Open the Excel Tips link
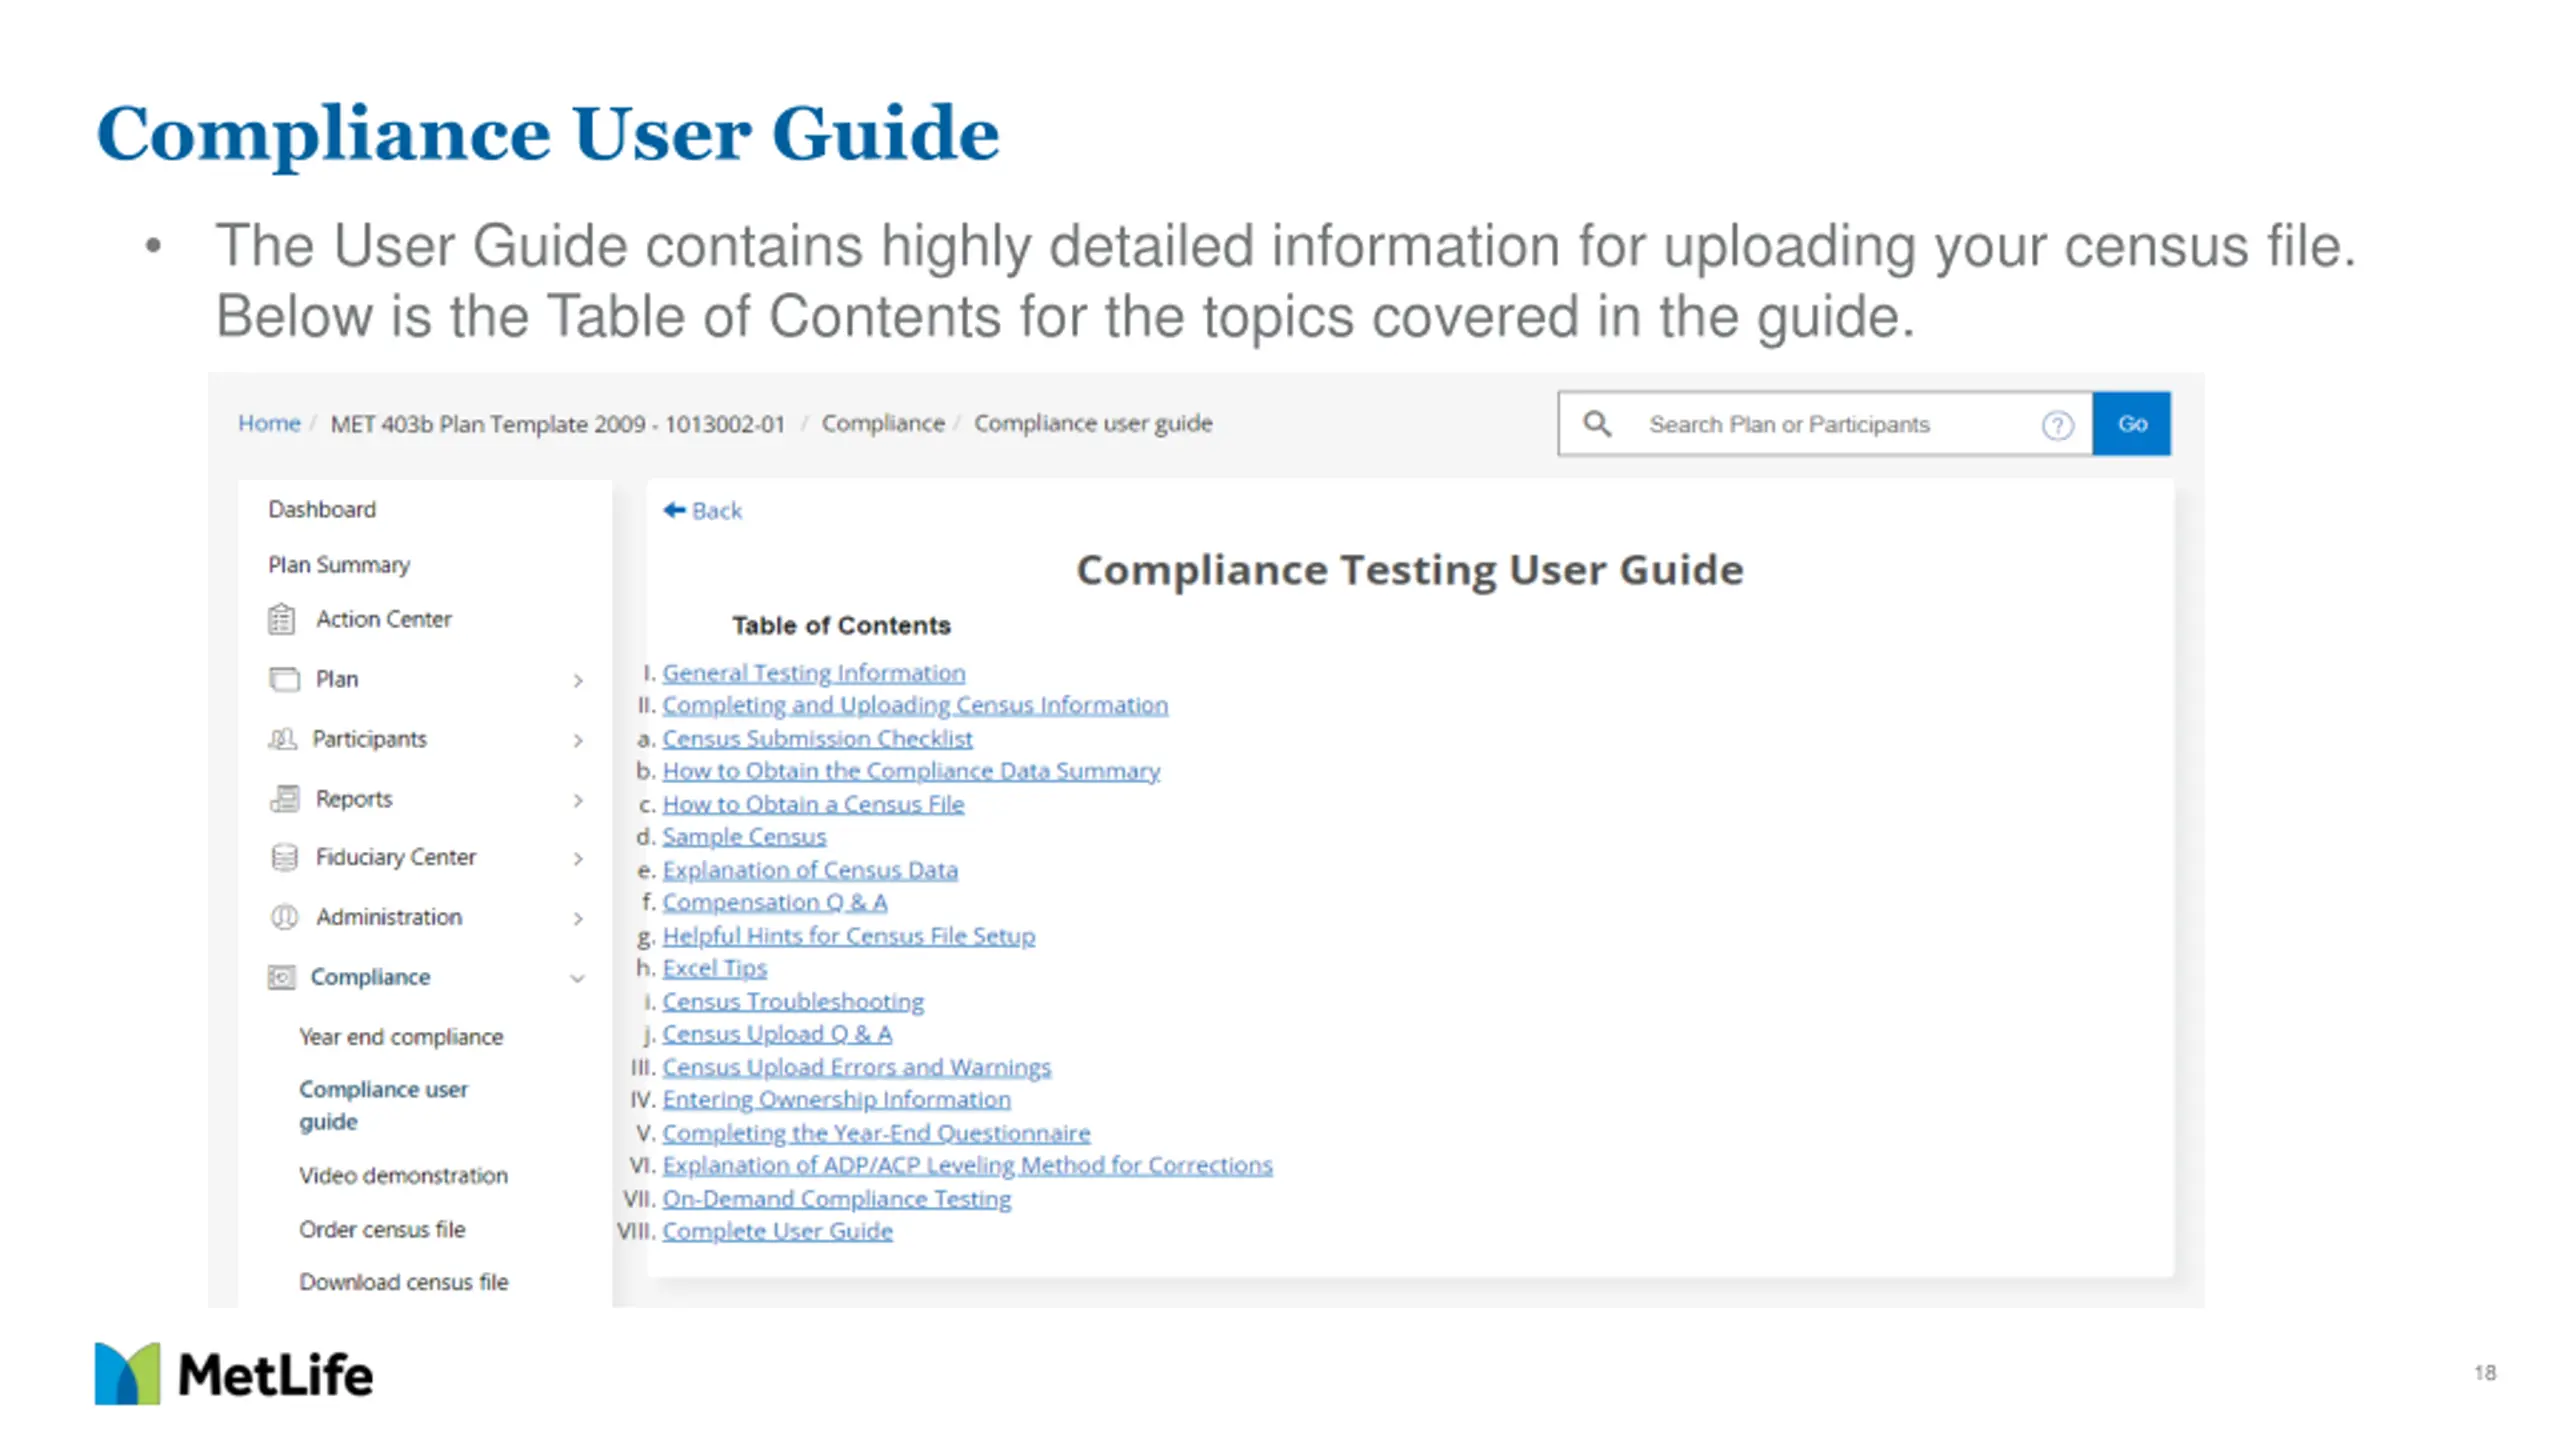This screenshot has height=1440, width=2560. [x=714, y=968]
